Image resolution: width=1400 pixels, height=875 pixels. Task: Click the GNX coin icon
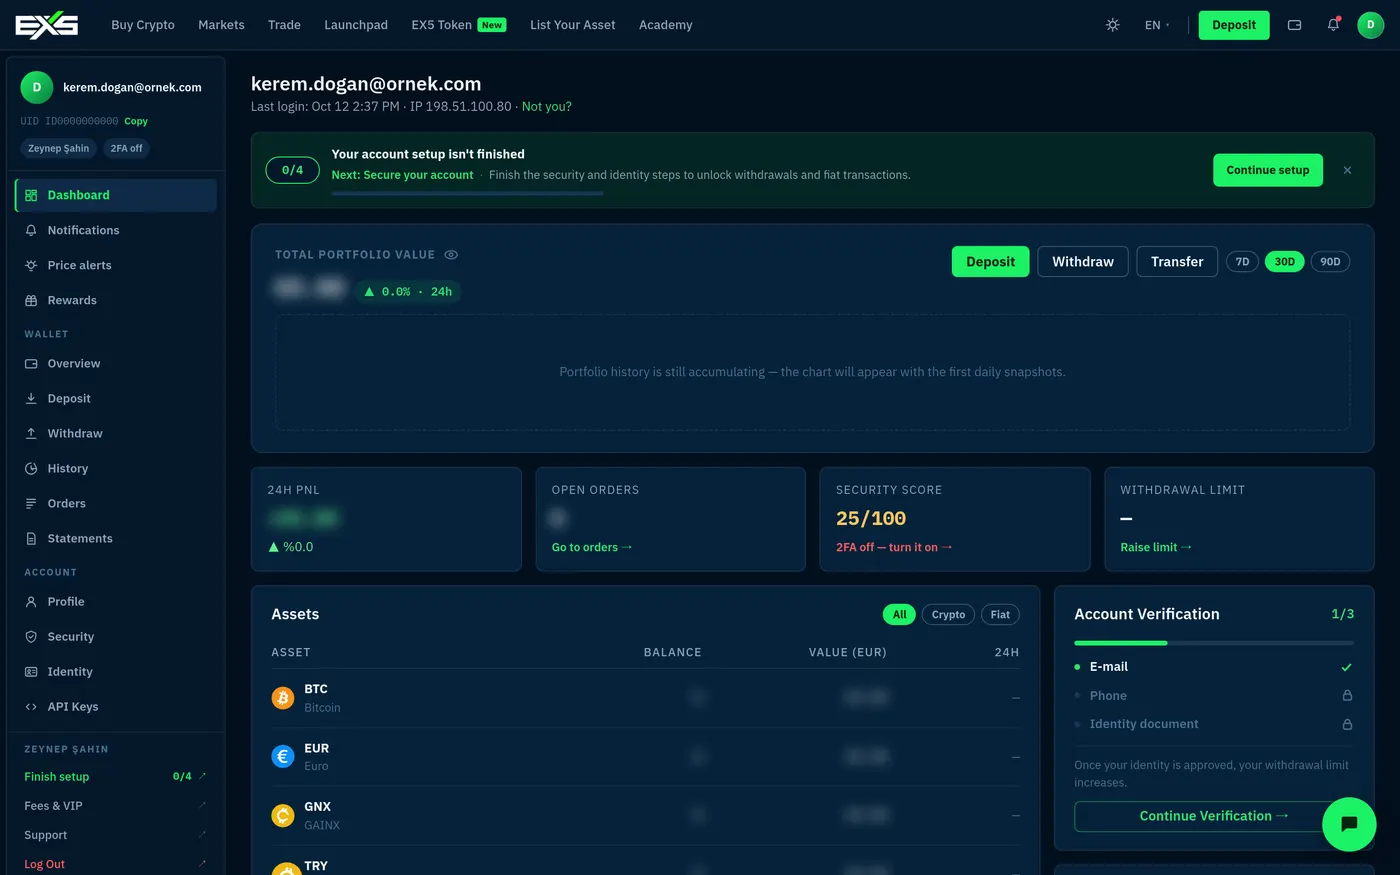283,816
